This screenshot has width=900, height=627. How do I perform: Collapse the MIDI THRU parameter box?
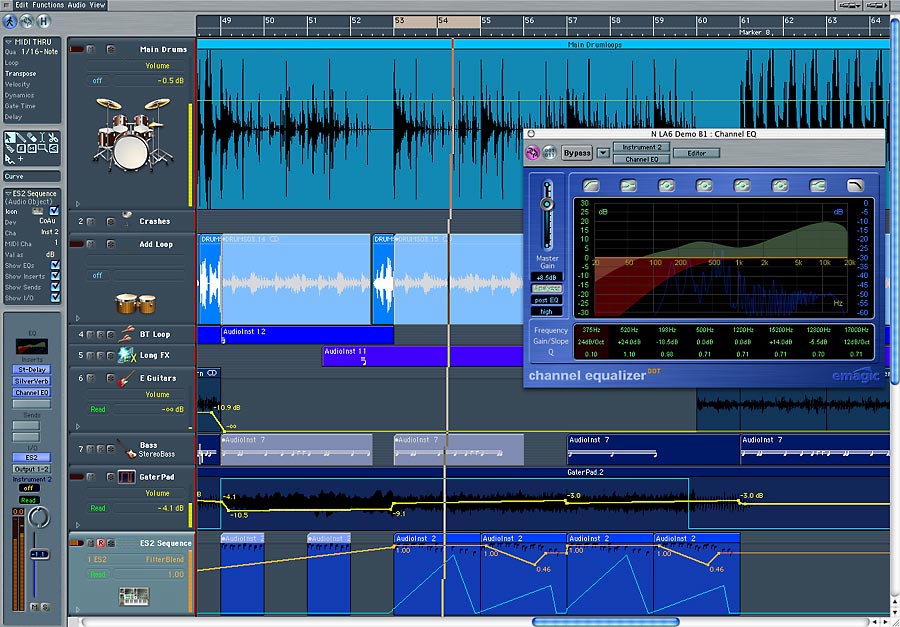coord(7,42)
